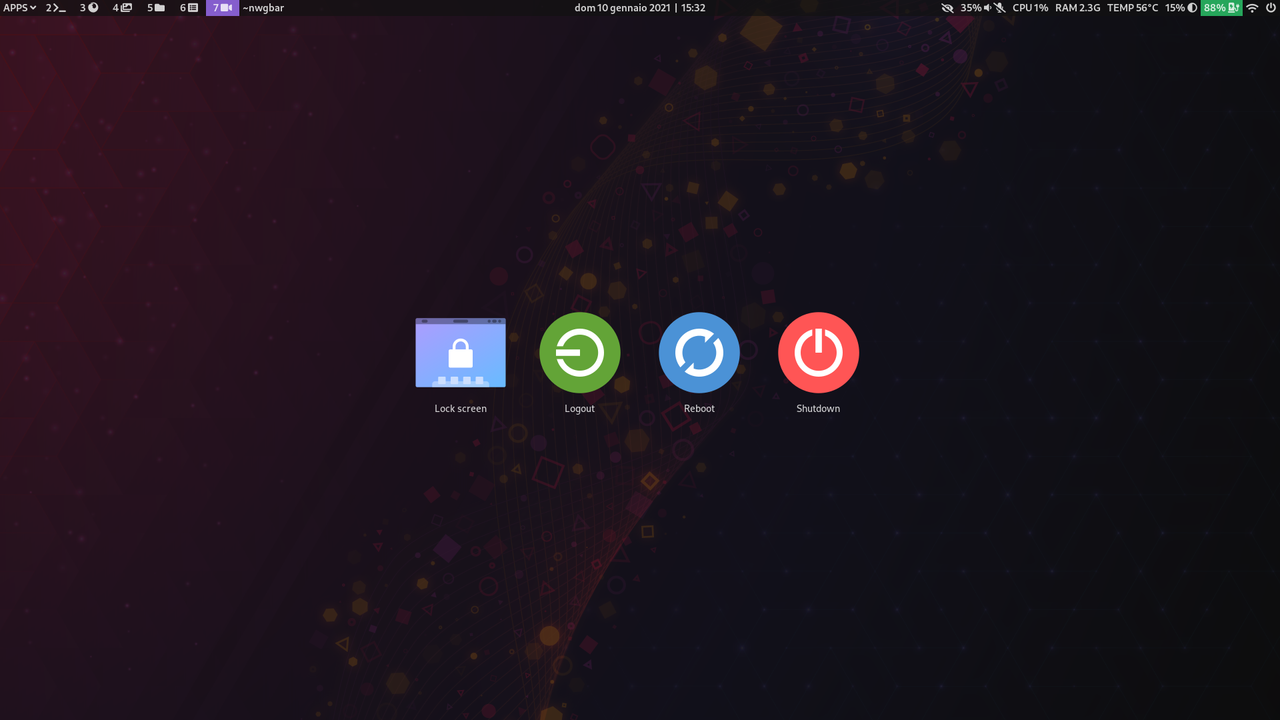Toggle the crossed-out eye icon in panel
Viewport: 1280px width, 720px height.
(948, 7)
